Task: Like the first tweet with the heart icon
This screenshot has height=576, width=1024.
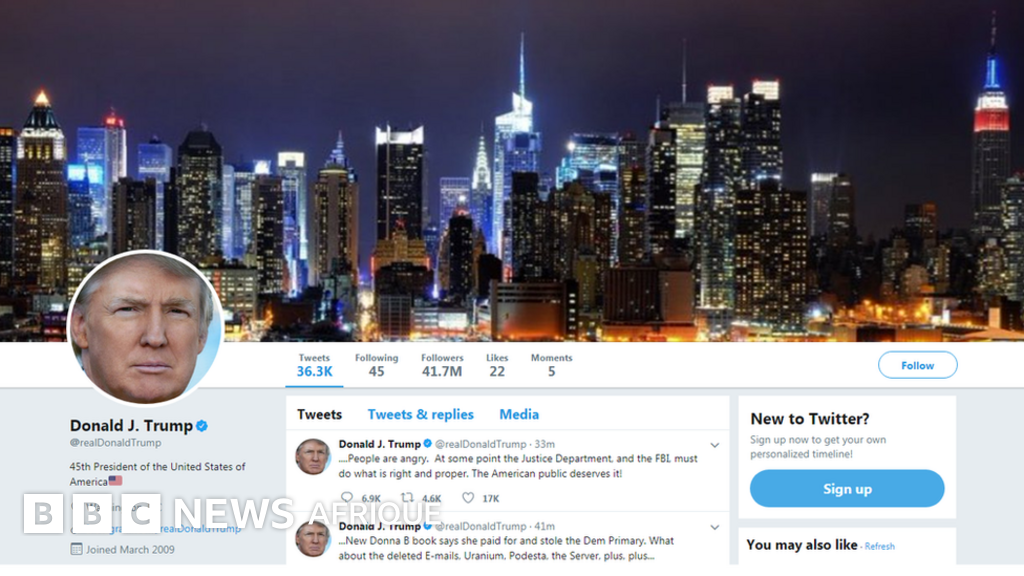Action: (x=468, y=498)
